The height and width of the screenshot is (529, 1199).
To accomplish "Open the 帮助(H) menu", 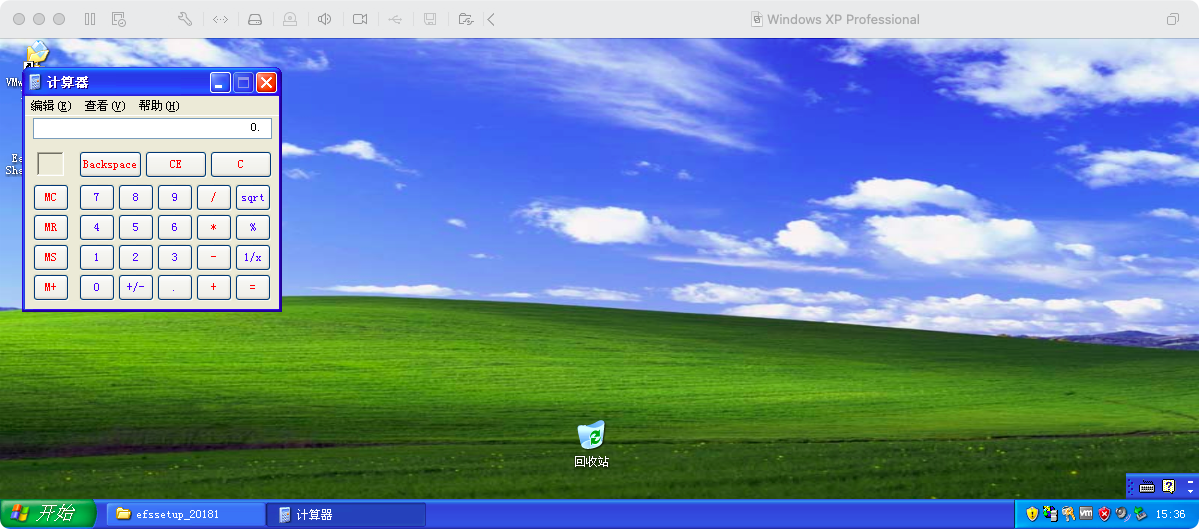I will click(158, 106).
